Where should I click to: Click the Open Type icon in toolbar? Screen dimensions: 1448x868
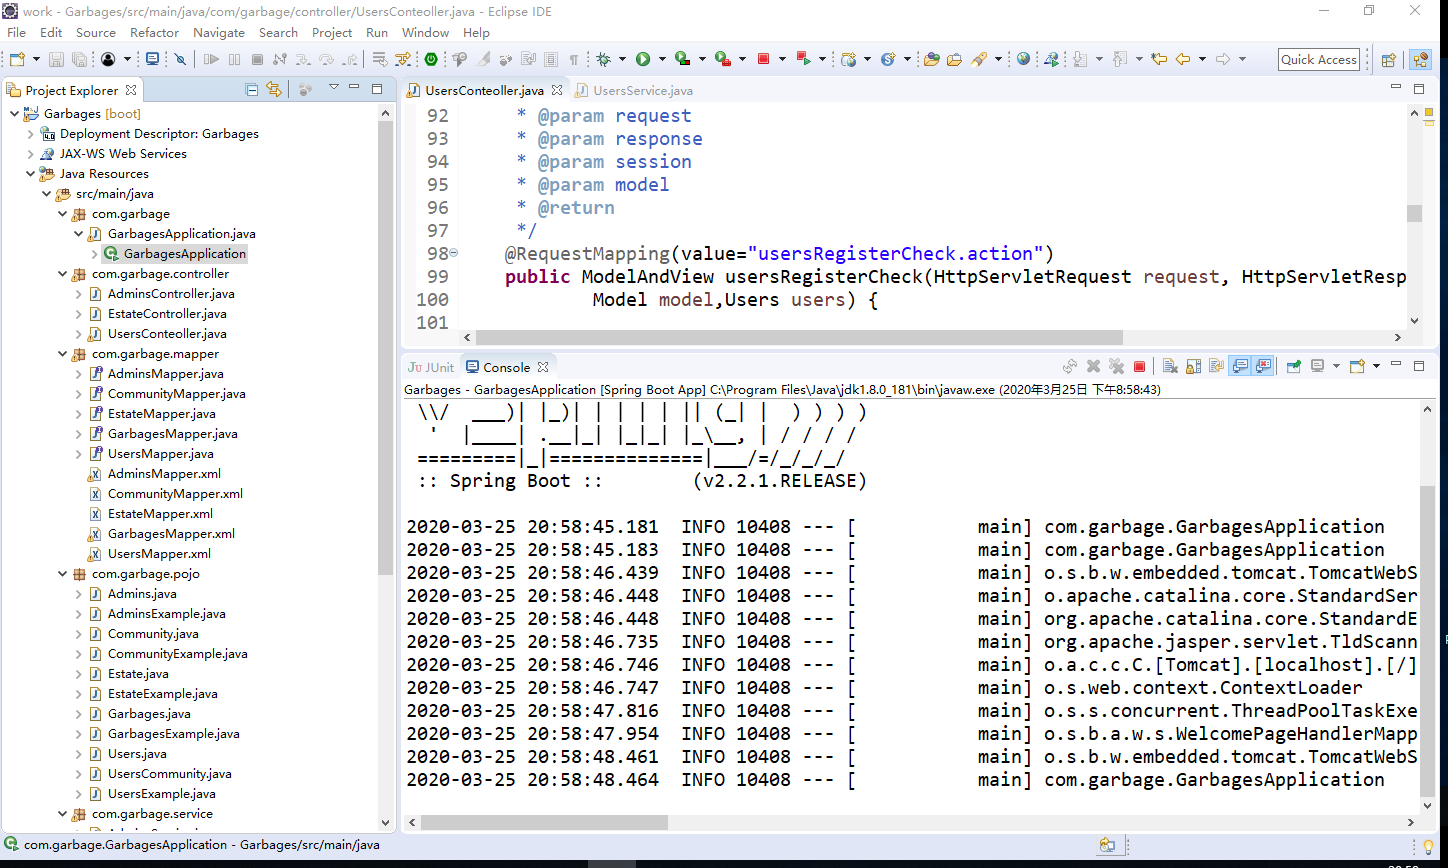click(x=931, y=60)
